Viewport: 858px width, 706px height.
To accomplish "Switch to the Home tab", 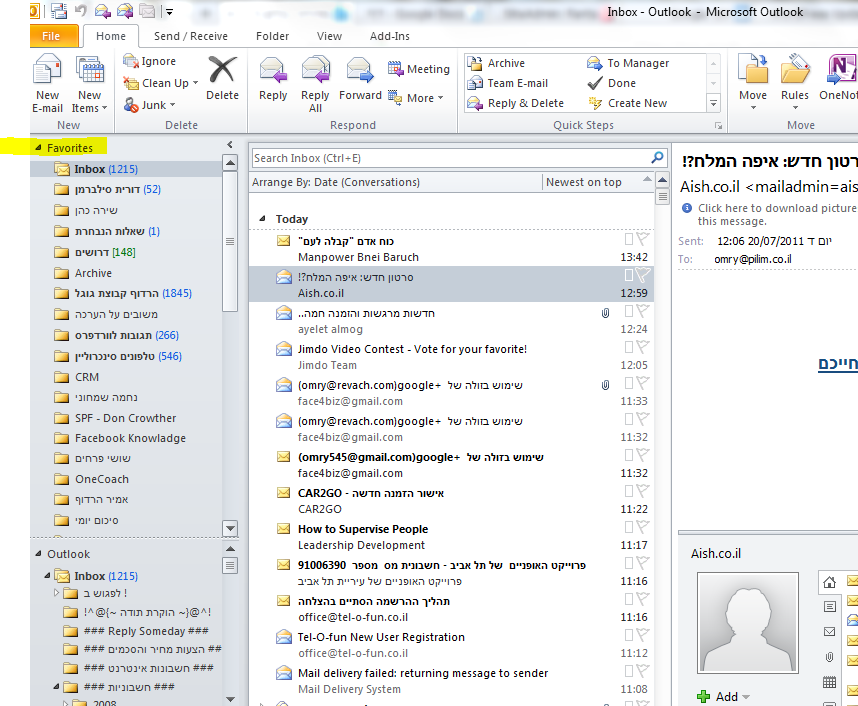I will [111, 36].
